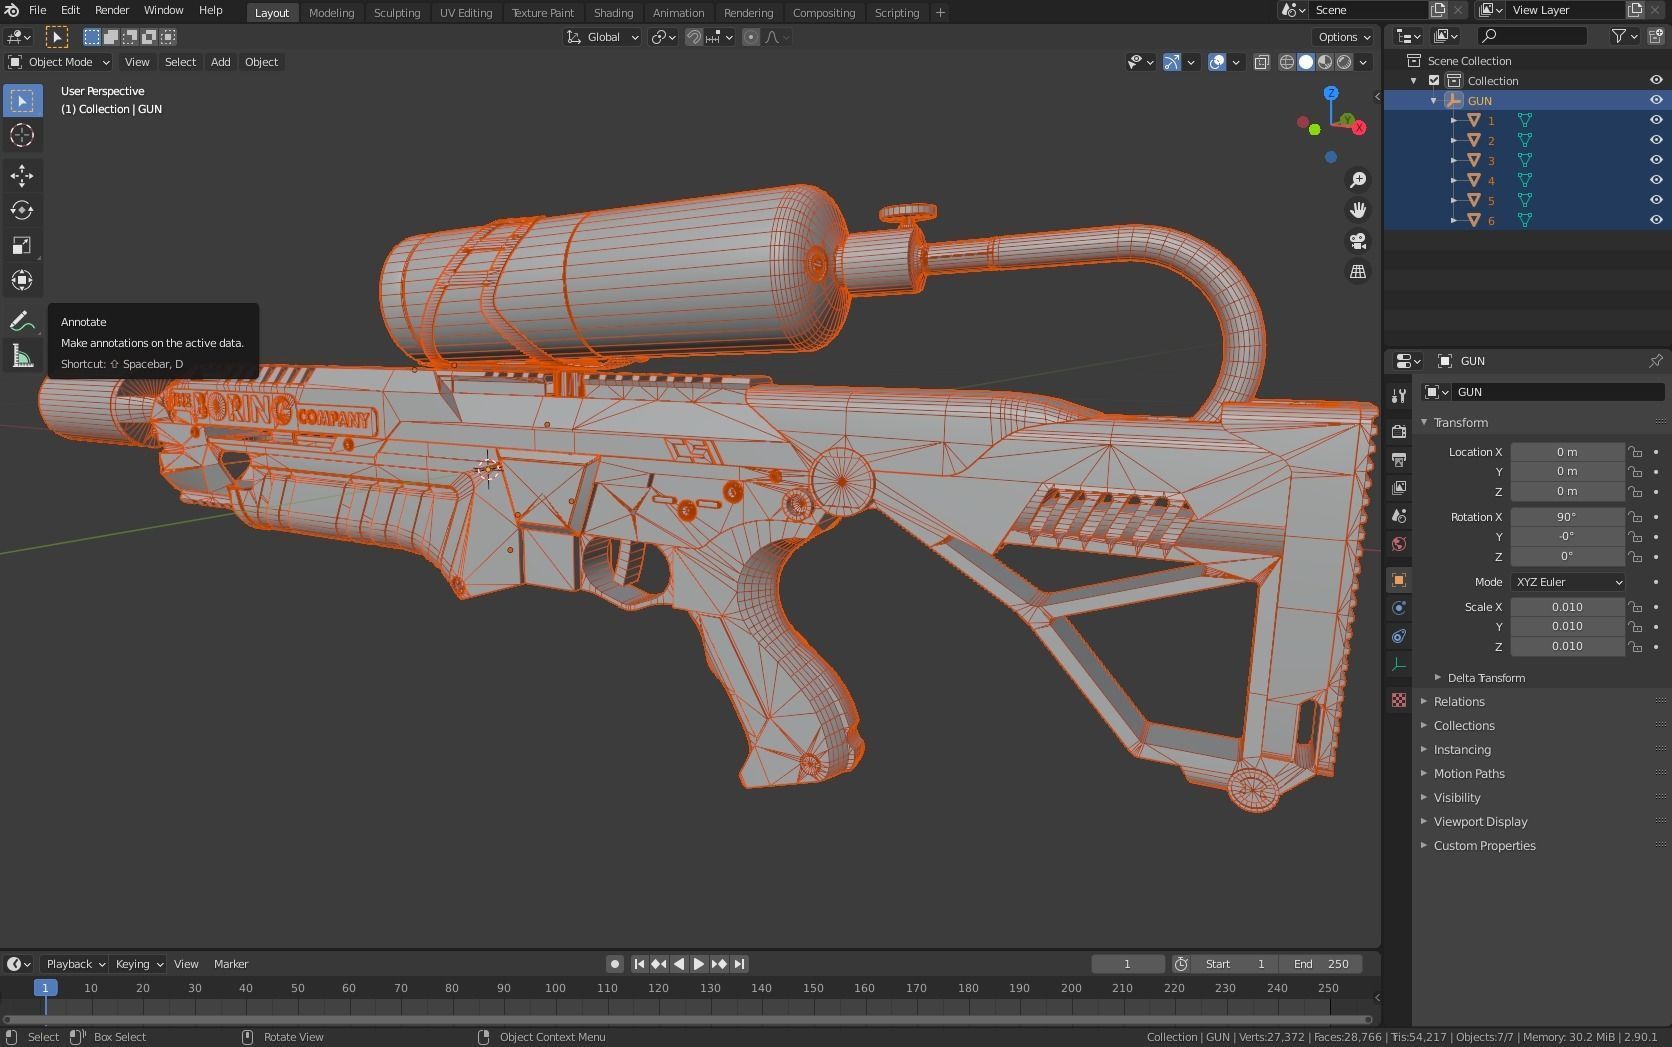Click the search field in the Outliner
This screenshot has width=1672, height=1047.
1533,35
